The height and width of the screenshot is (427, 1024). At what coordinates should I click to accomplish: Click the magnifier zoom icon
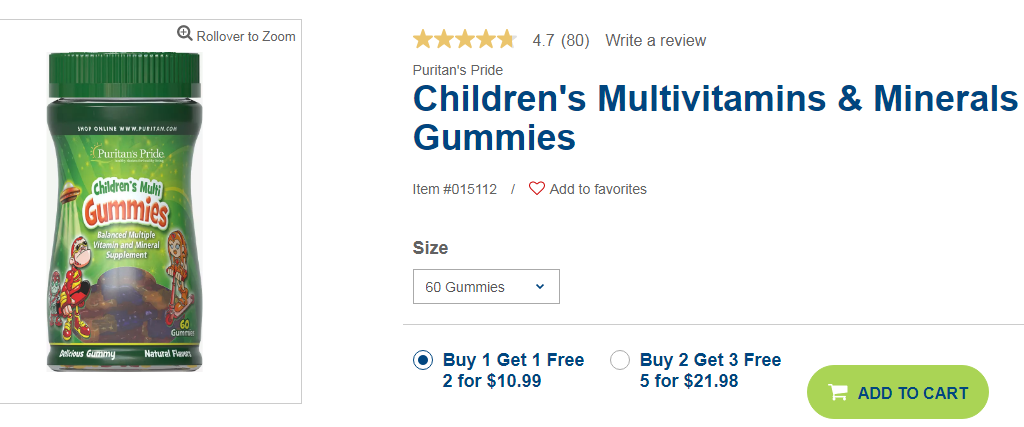coord(185,33)
